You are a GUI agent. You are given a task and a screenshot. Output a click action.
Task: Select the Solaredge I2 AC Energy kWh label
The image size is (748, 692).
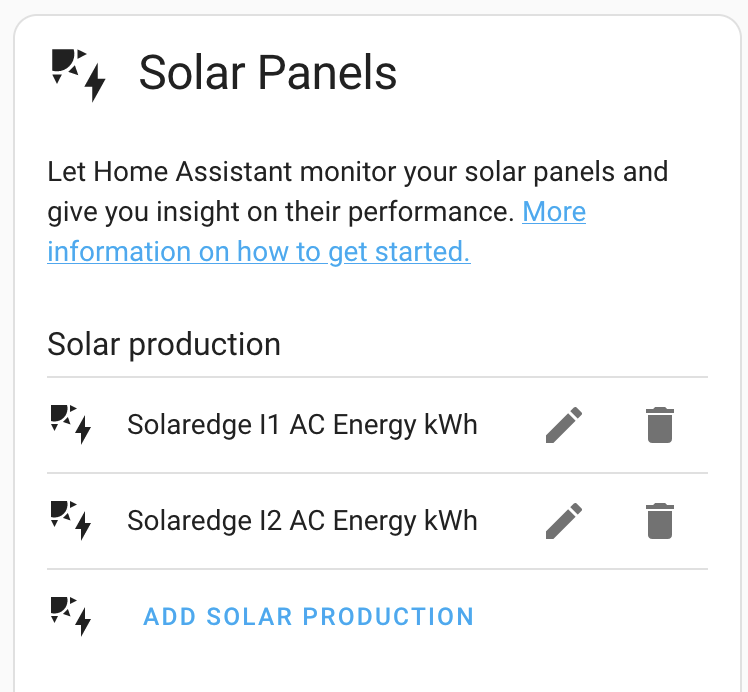[302, 520]
